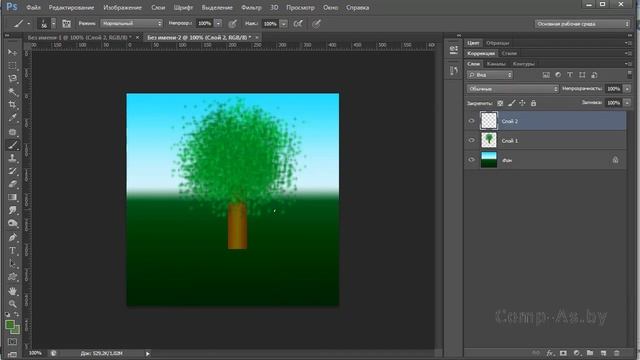Swap foreground and background colors
Screen dimensions: 640x360
point(17,315)
